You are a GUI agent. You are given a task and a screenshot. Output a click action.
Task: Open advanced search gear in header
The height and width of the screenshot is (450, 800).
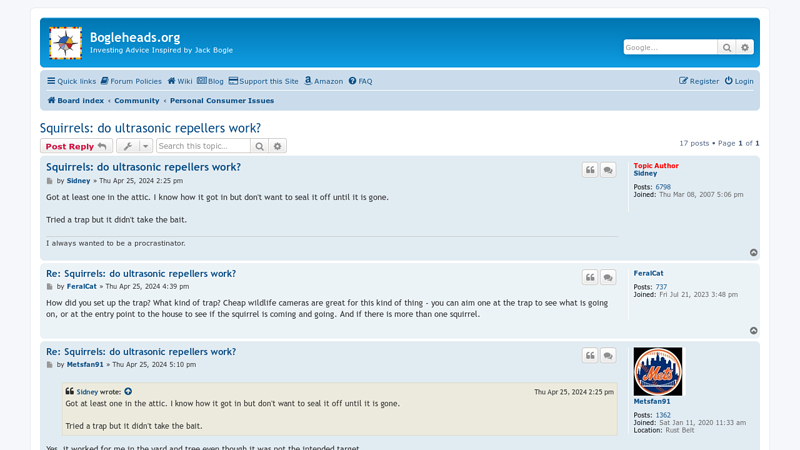tap(745, 47)
